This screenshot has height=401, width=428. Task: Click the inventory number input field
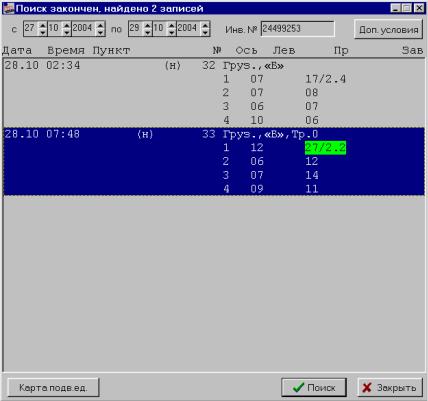[x=298, y=29]
